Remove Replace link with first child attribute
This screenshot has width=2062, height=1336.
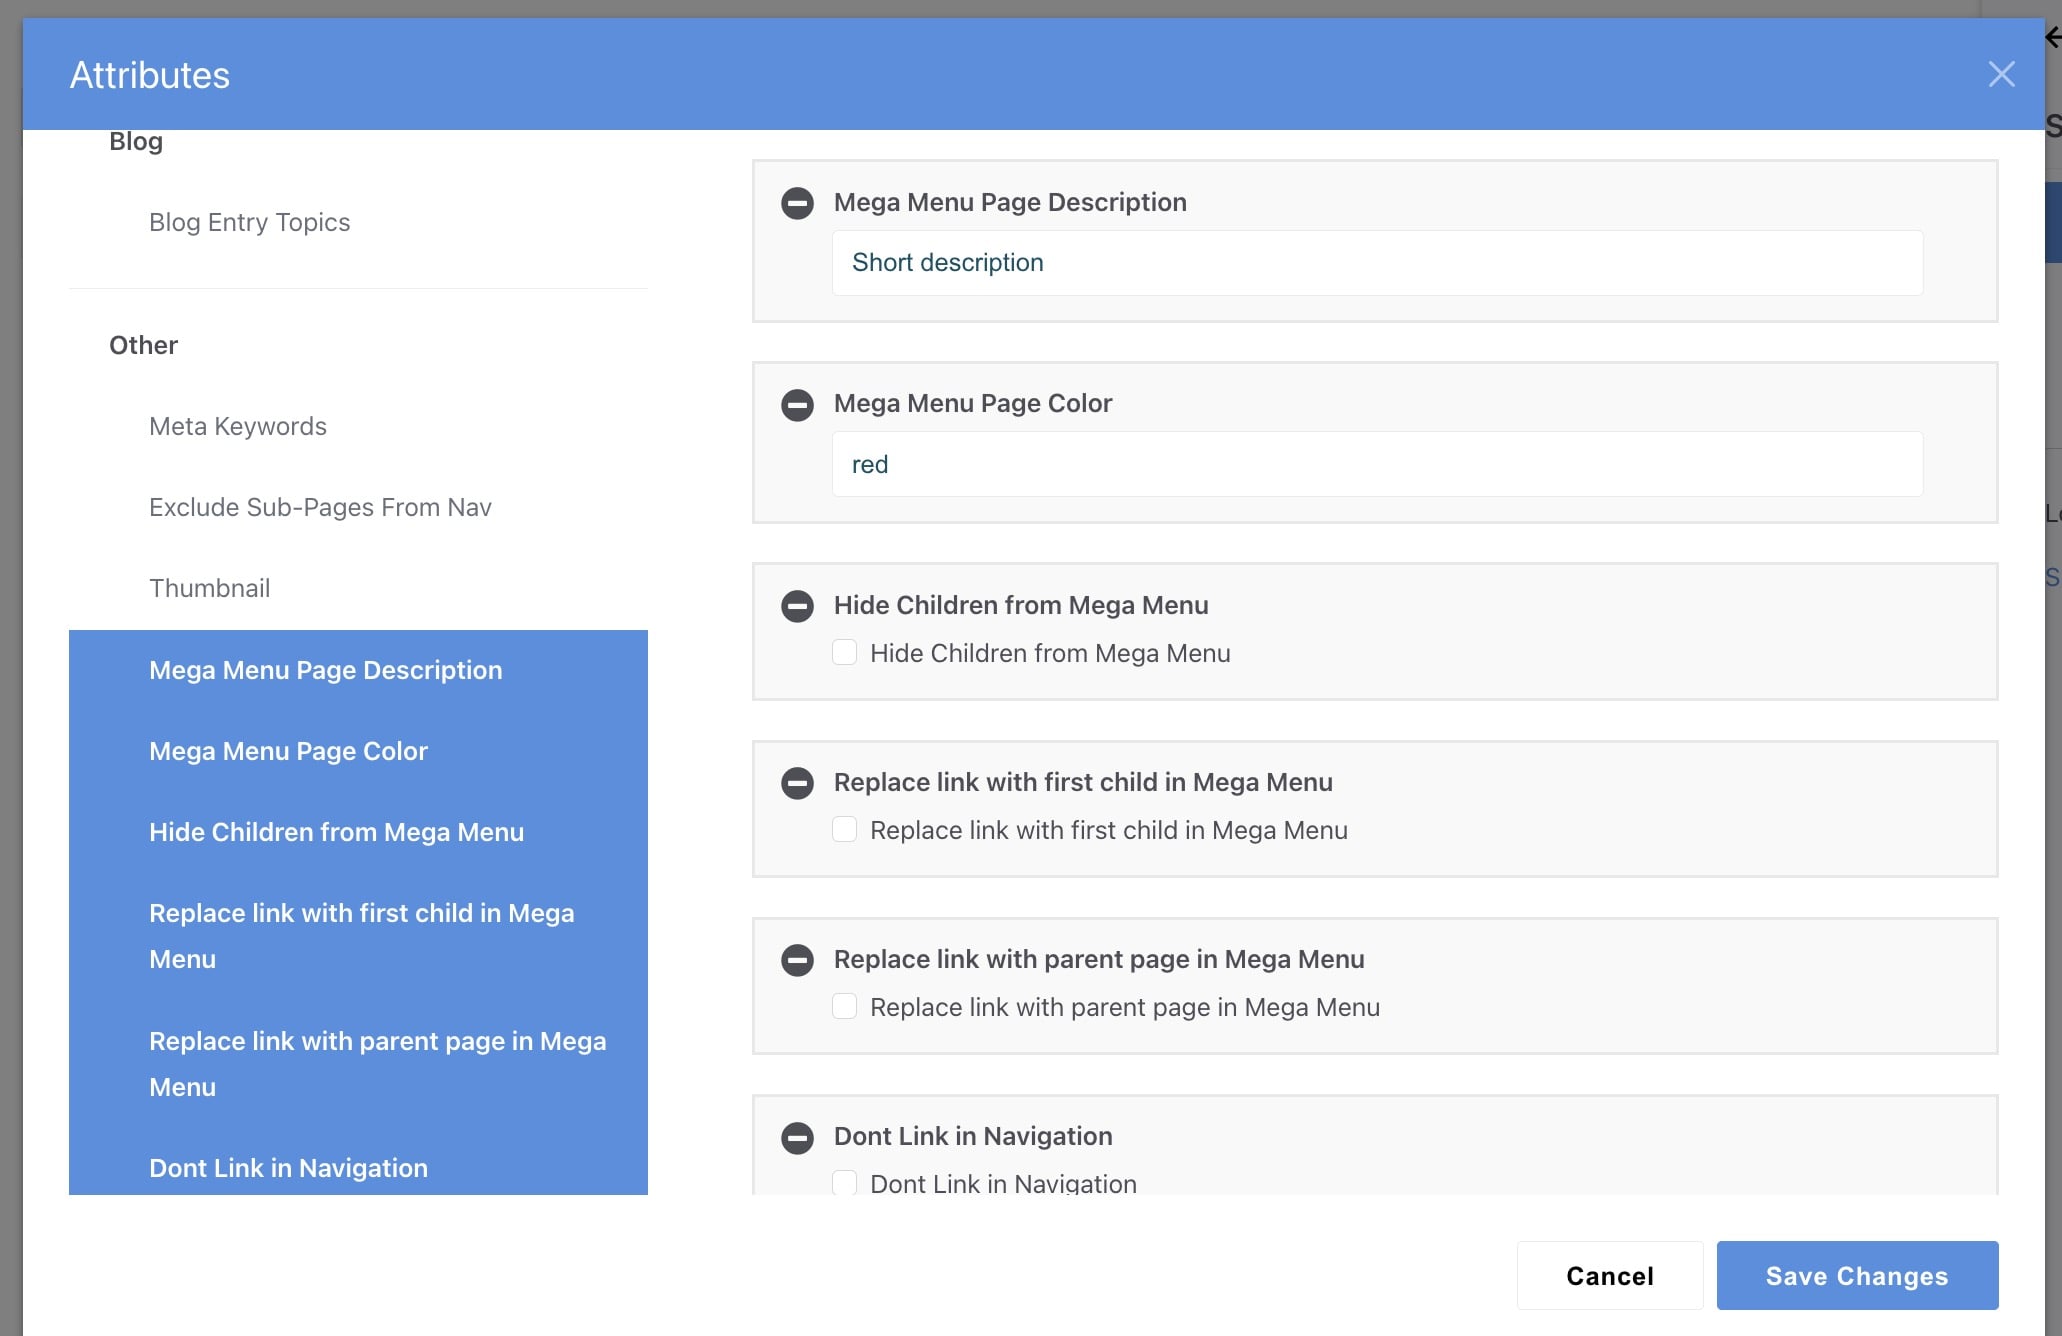pyautogui.click(x=797, y=783)
